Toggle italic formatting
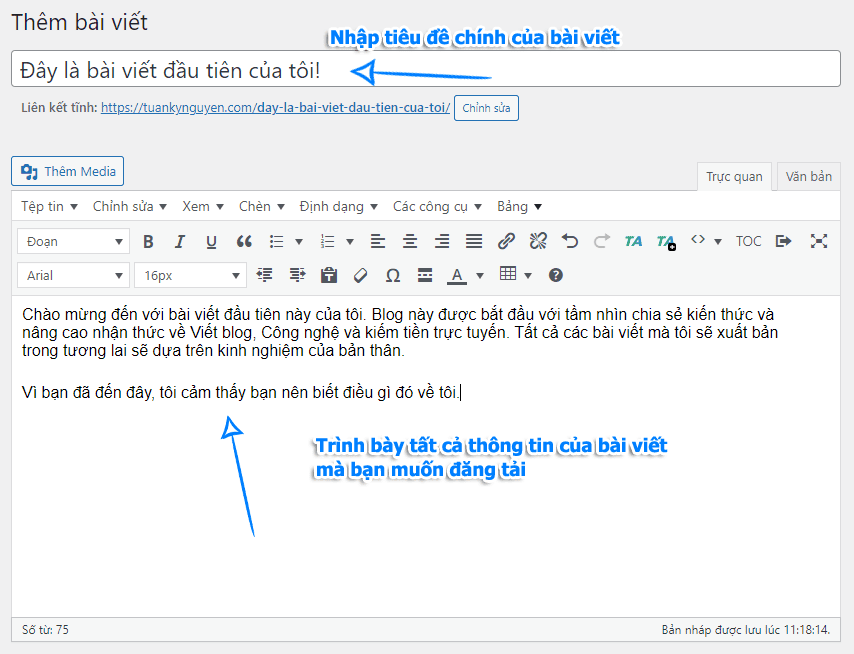This screenshot has width=854, height=654. [x=179, y=241]
